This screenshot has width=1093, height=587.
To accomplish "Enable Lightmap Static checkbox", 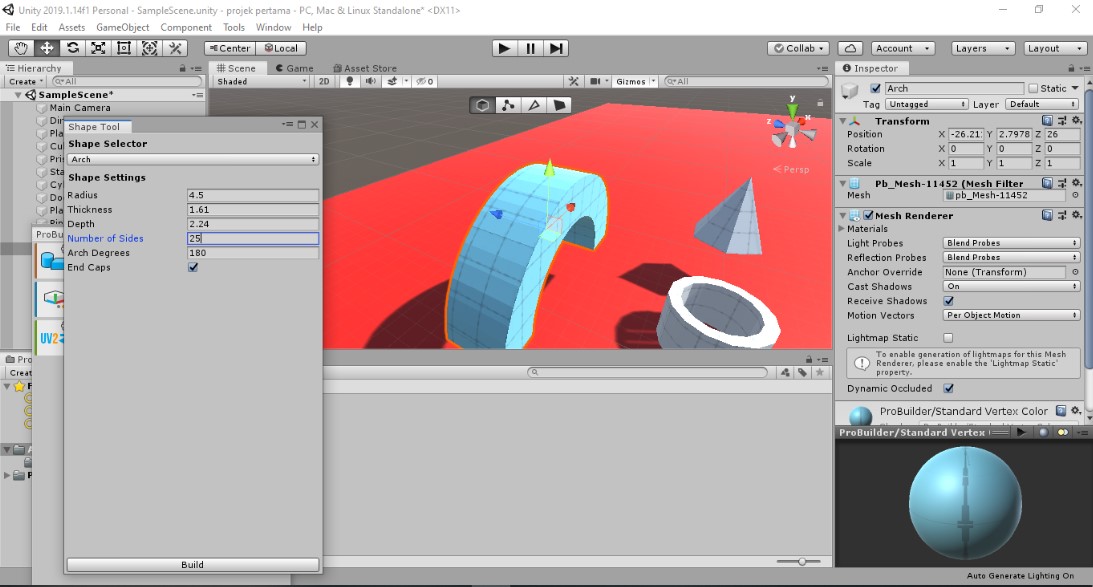I will tap(948, 338).
